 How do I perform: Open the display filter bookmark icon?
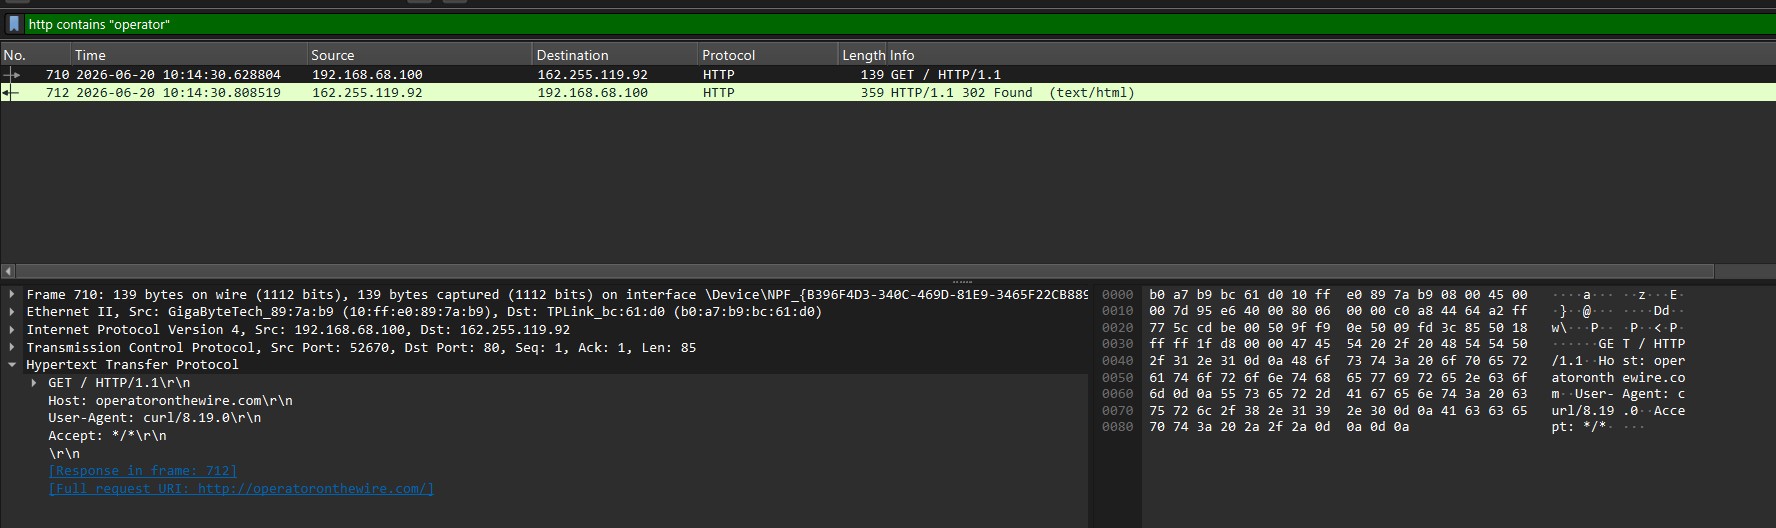click(13, 24)
